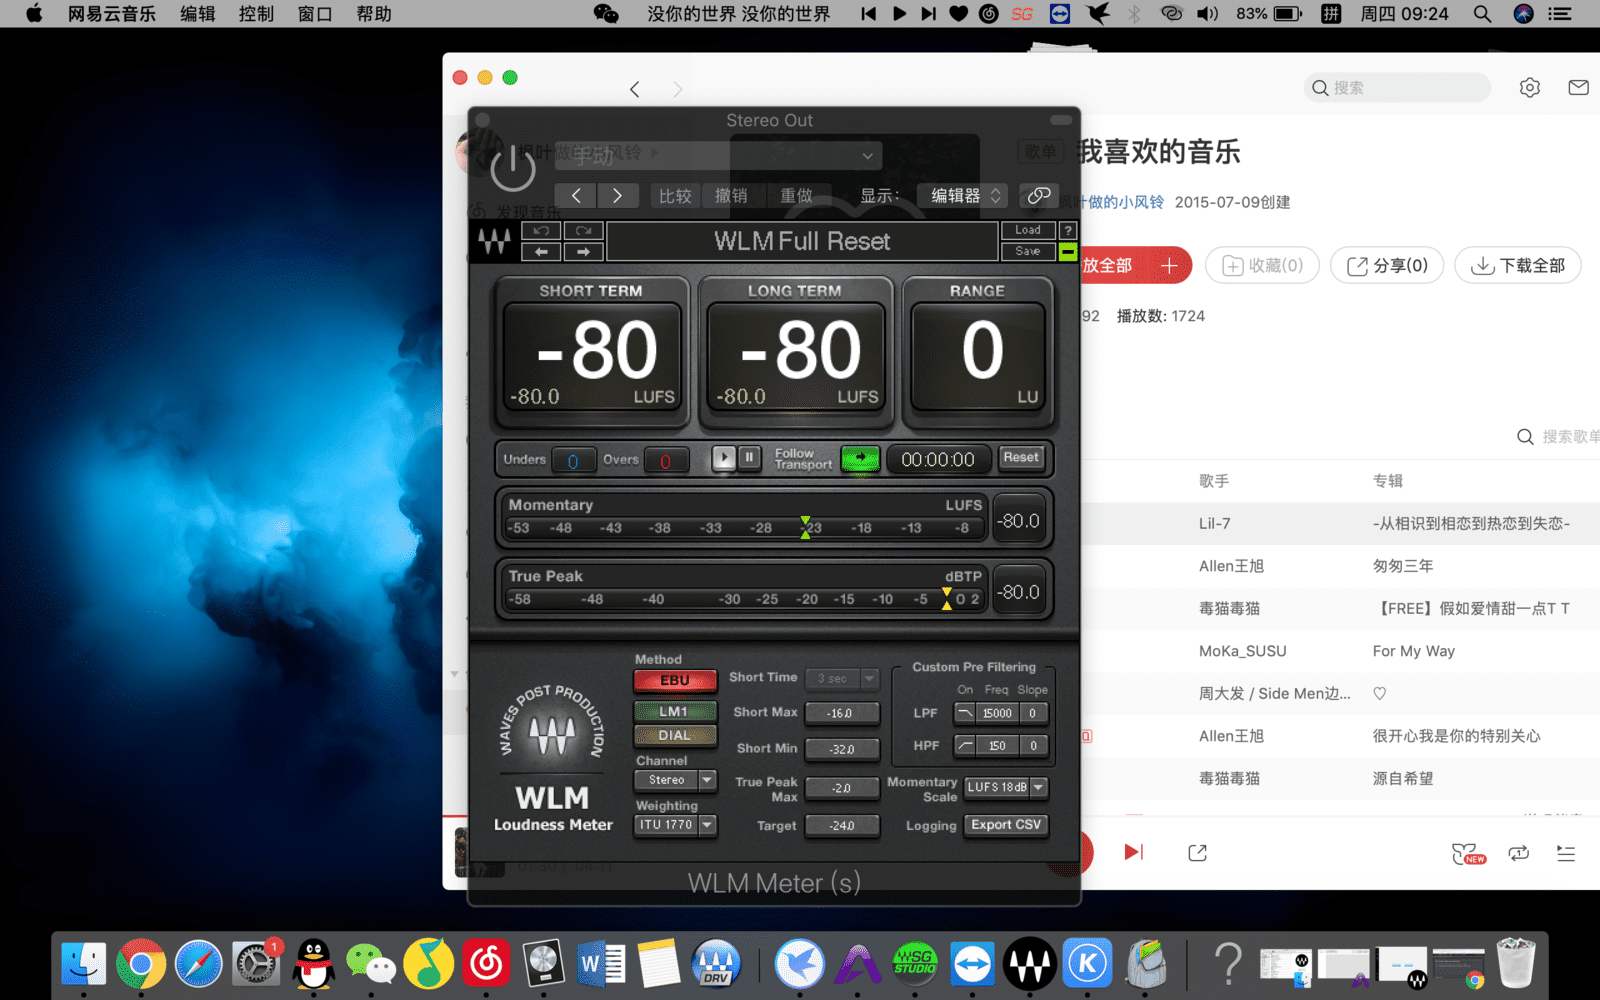Image resolution: width=1600 pixels, height=1000 pixels.
Task: Toggle the LPF filter on button
Action: coord(964,713)
